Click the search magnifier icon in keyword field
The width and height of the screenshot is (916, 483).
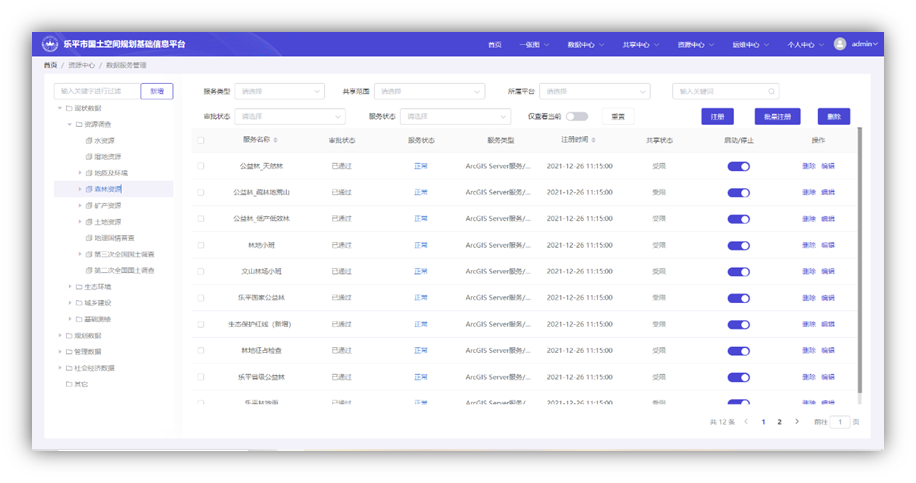click(x=770, y=91)
